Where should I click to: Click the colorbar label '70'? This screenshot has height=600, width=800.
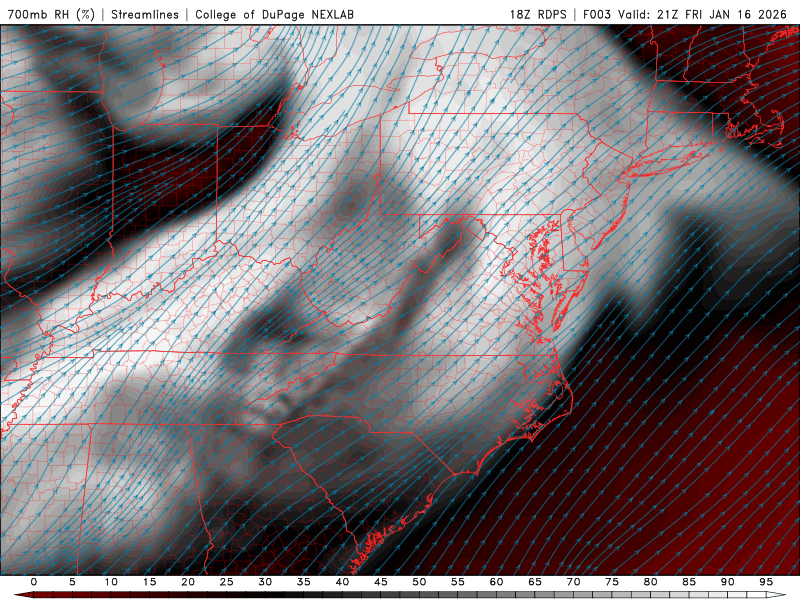[x=573, y=582]
